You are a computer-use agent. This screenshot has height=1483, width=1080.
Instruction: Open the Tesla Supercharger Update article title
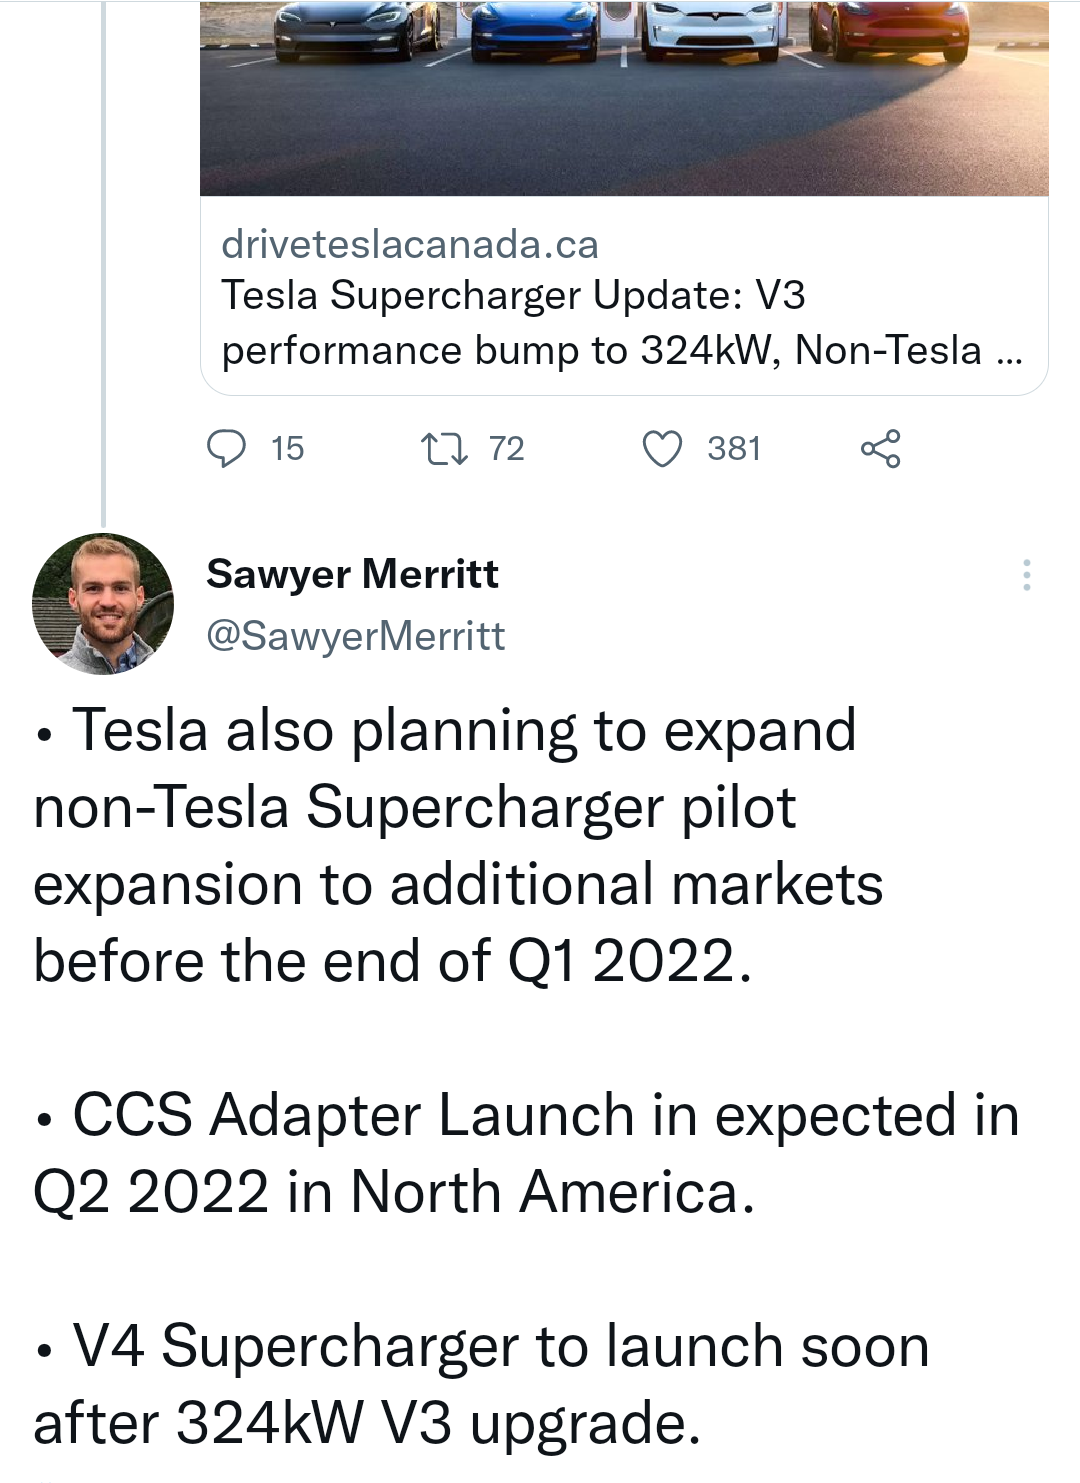pyautogui.click(x=620, y=323)
